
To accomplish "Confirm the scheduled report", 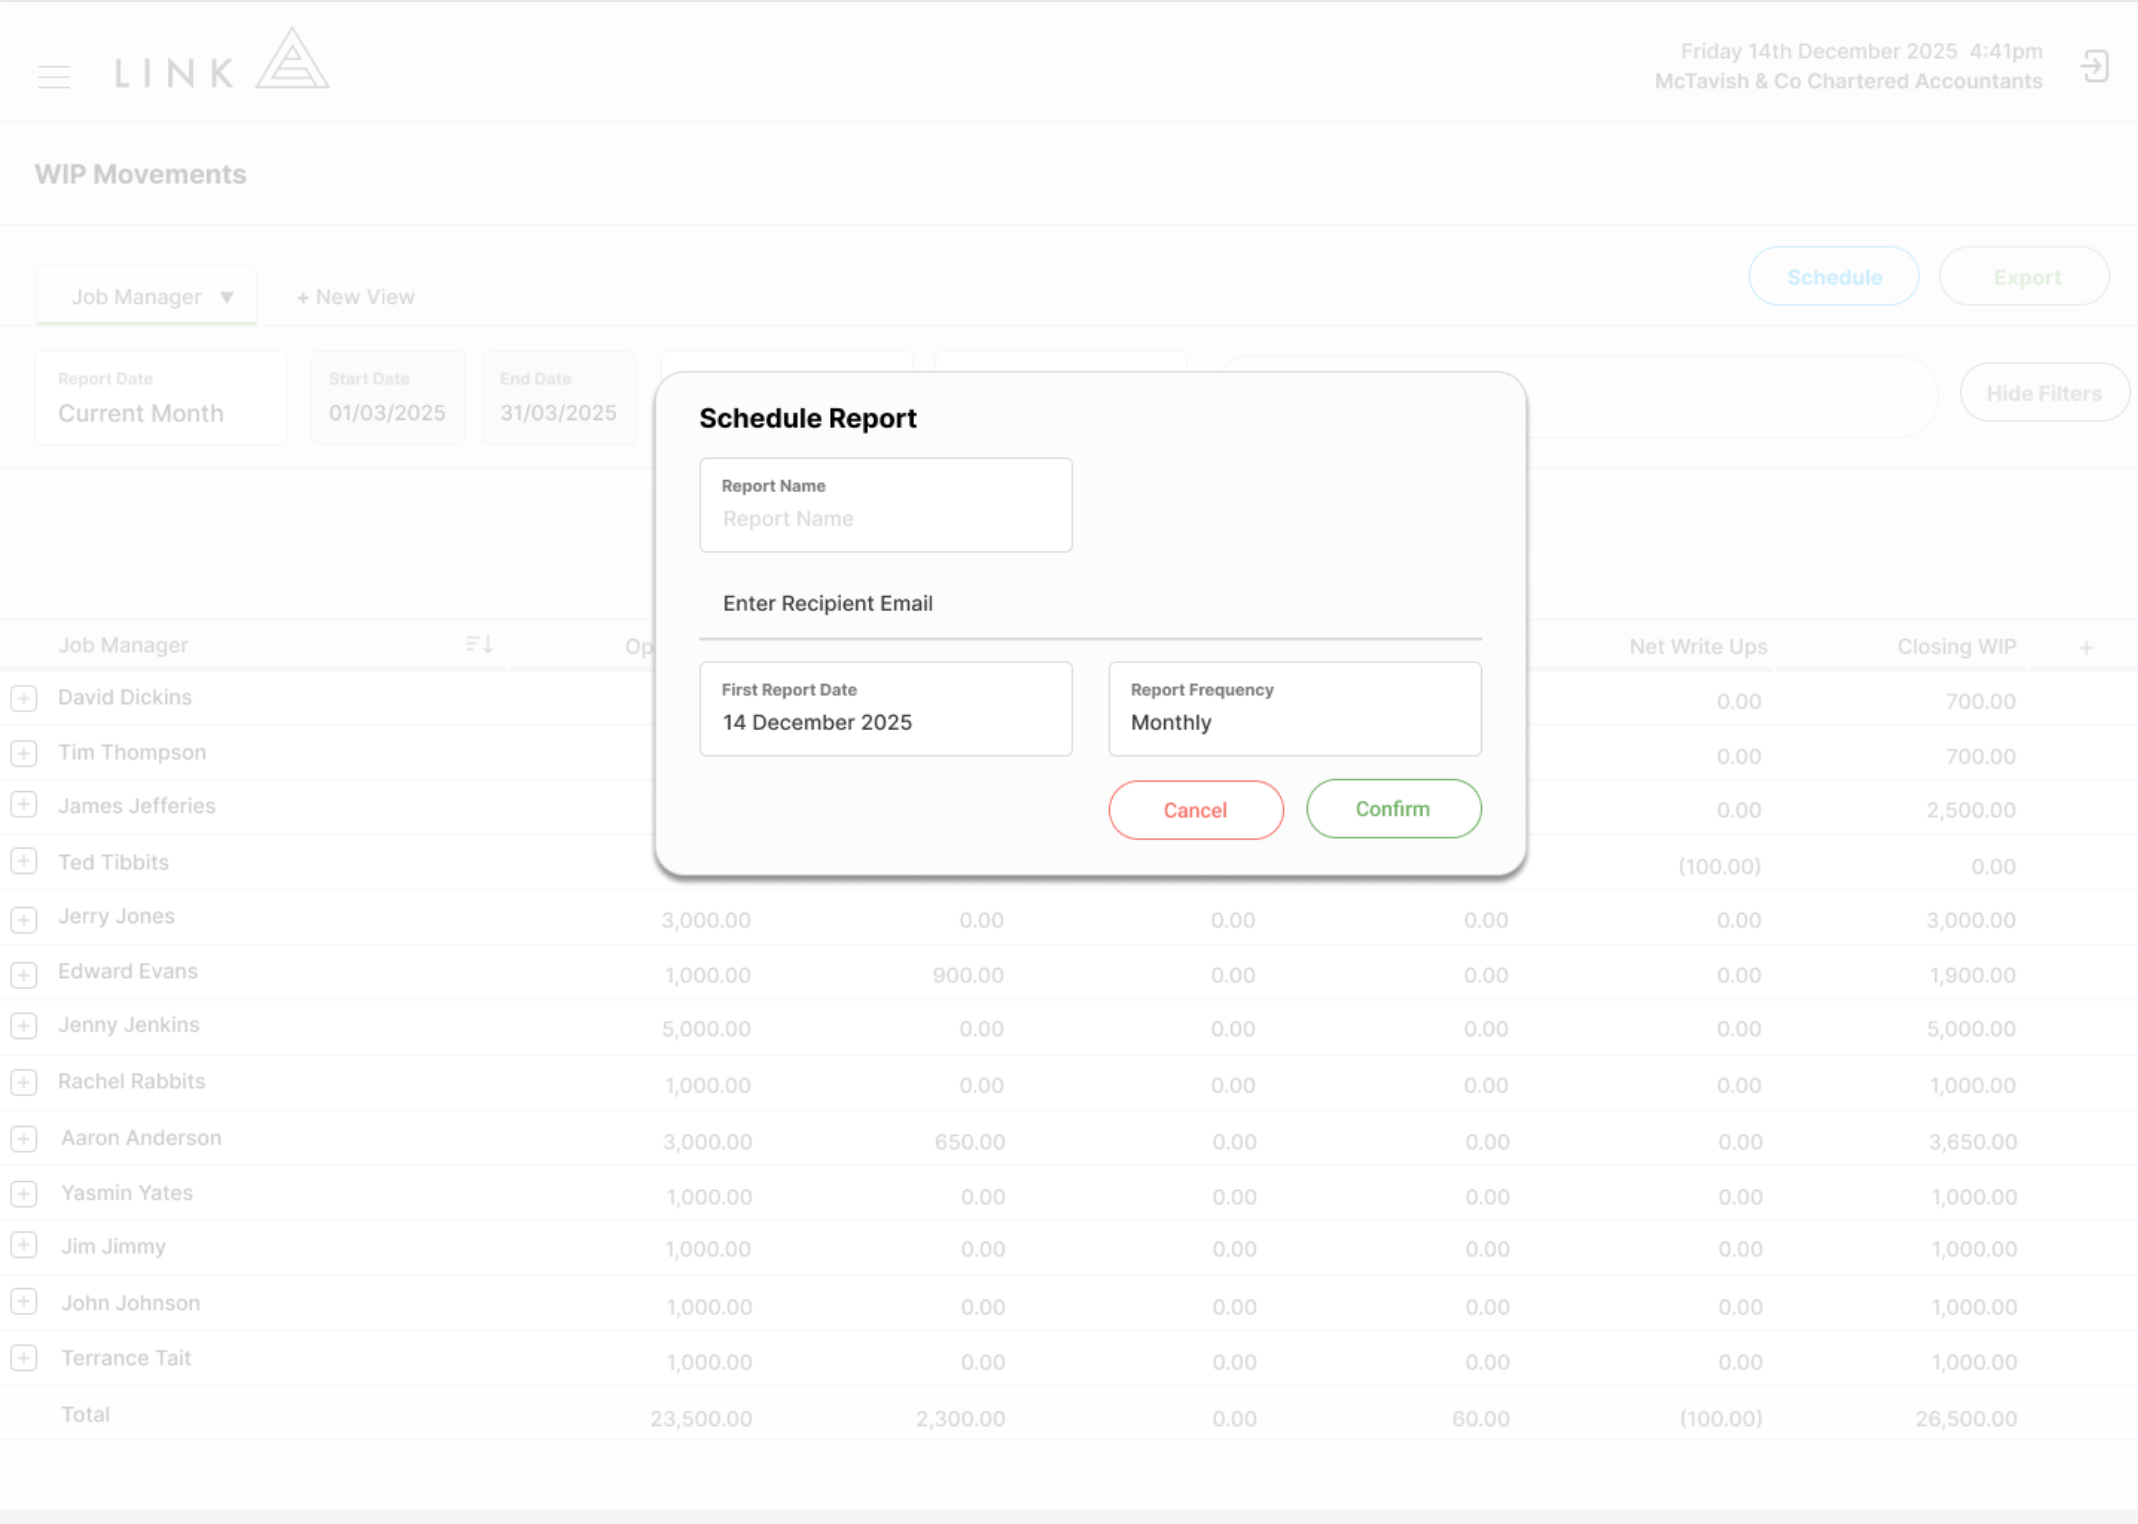I will pyautogui.click(x=1393, y=809).
